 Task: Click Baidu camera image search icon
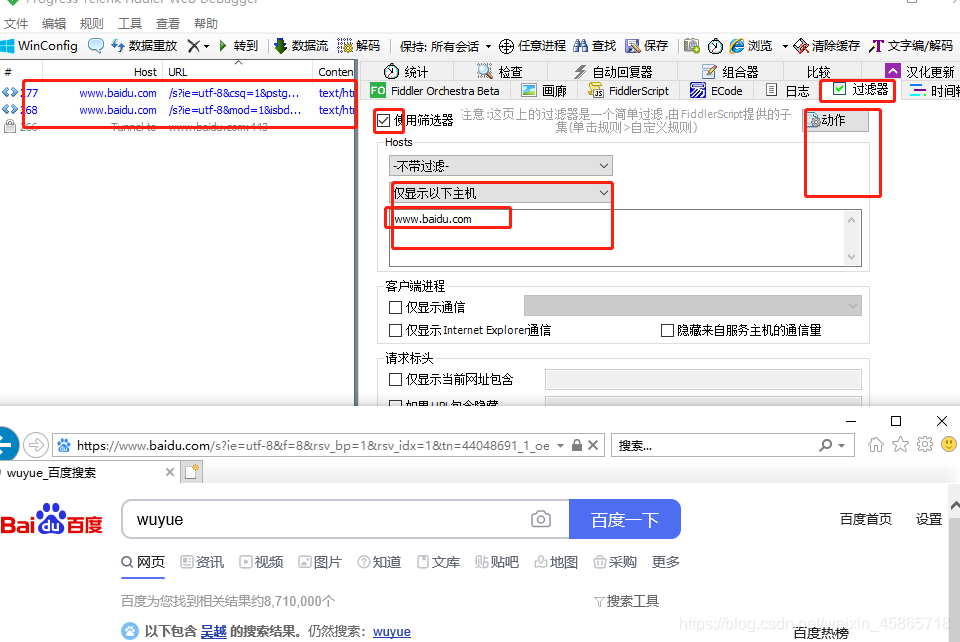tap(541, 519)
